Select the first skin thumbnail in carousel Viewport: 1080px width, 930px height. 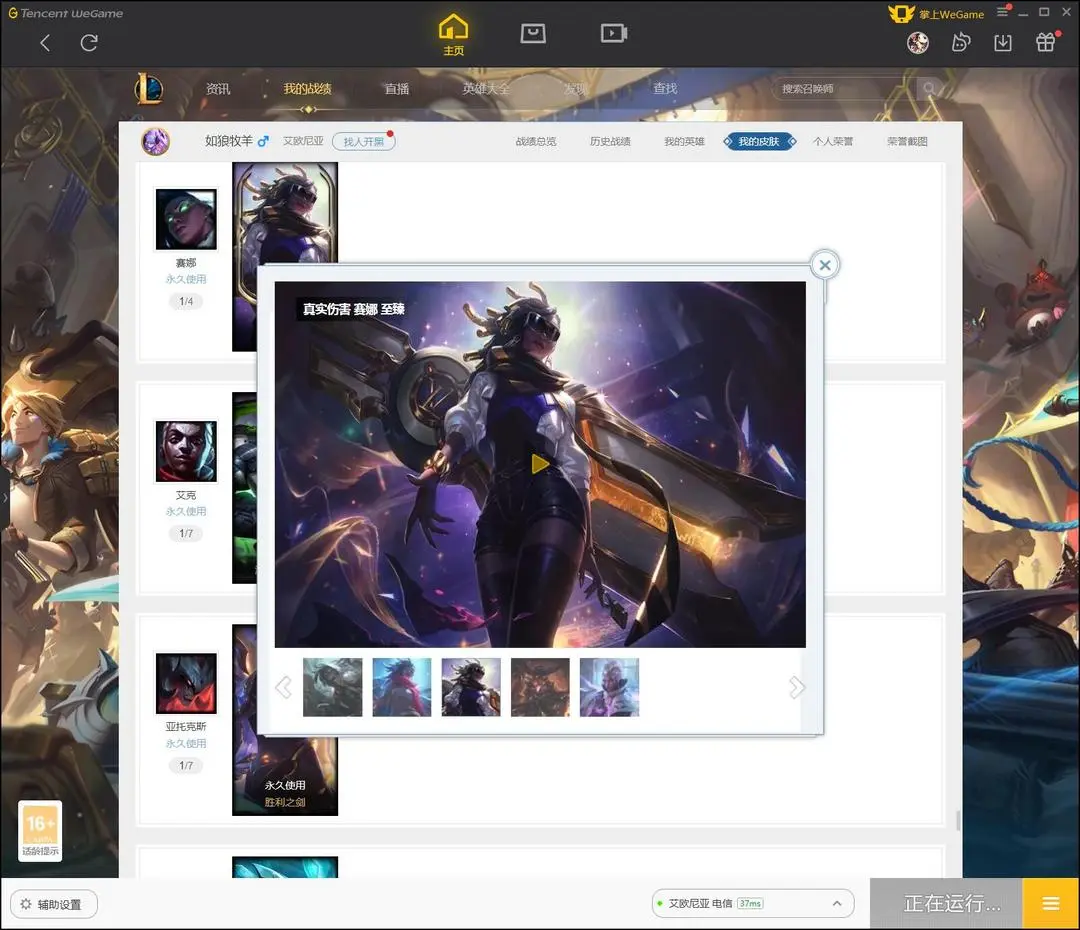coord(333,687)
